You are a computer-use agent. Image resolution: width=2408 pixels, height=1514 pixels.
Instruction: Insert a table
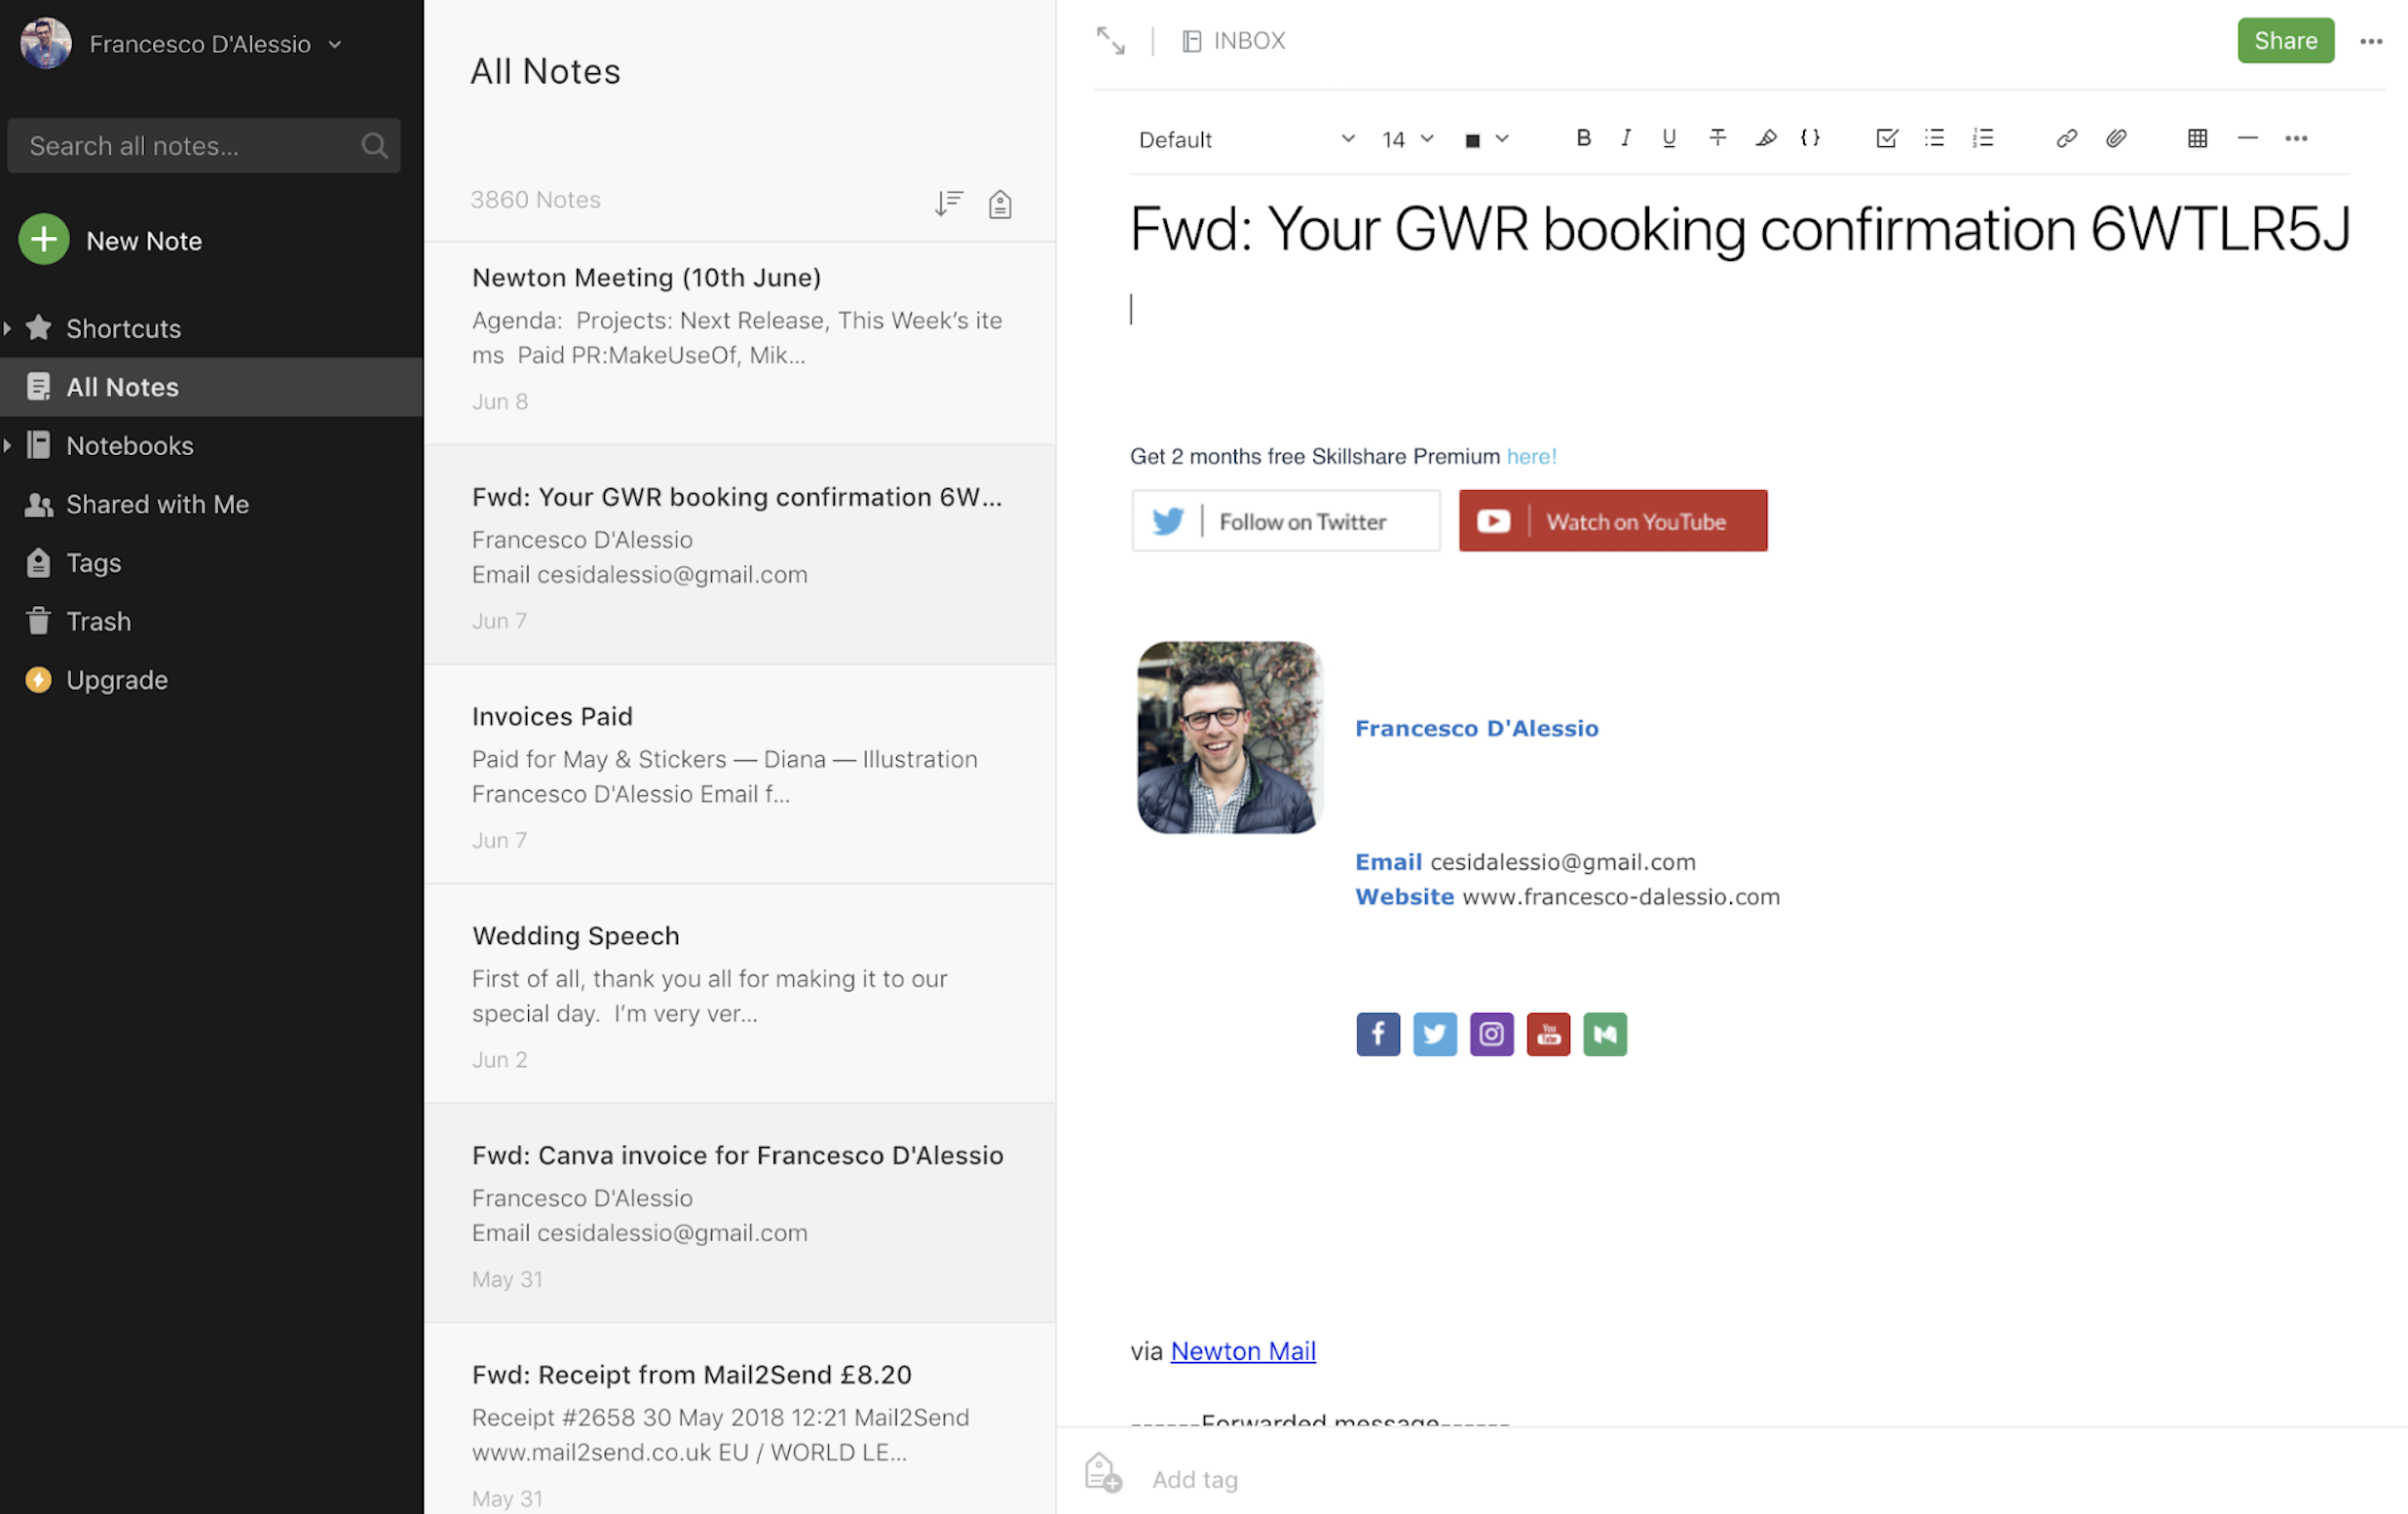(x=2197, y=138)
